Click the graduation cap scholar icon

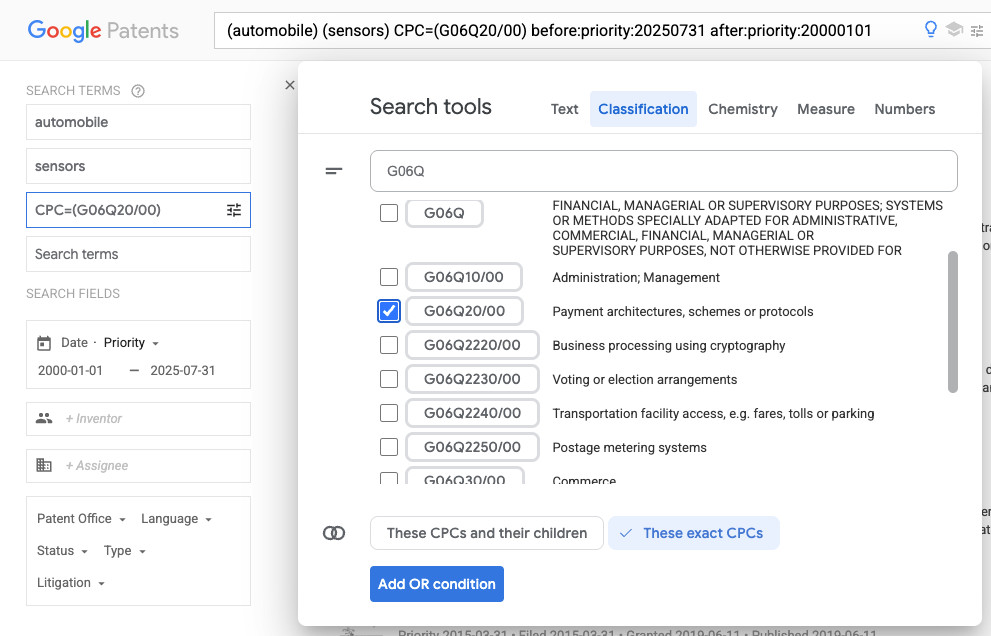point(954,30)
